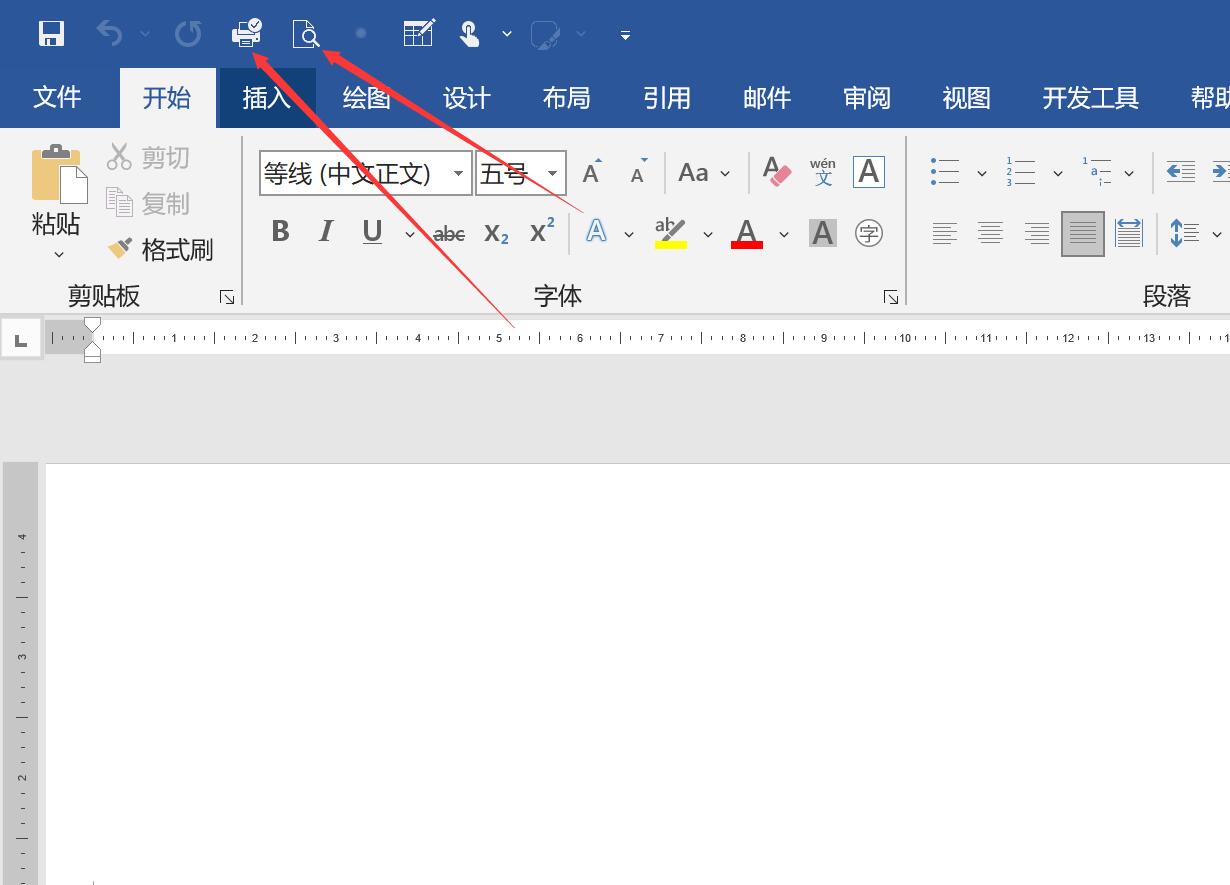Toggle italic formatting
The image size is (1230, 885).
326,232
